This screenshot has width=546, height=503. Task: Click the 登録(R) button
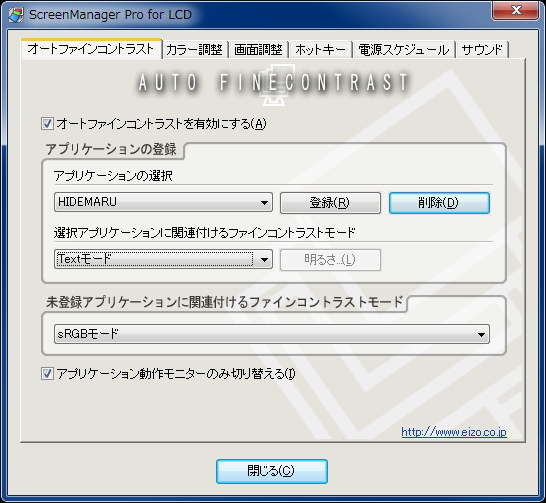click(330, 203)
